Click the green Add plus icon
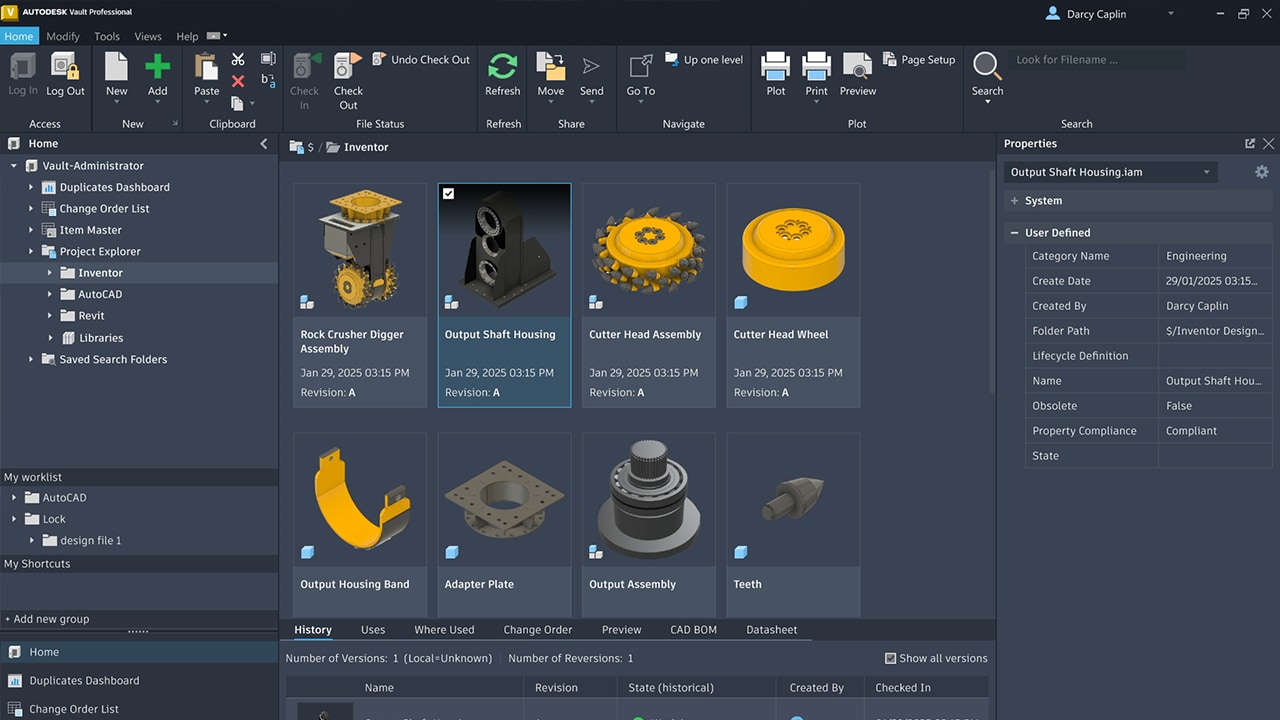The width and height of the screenshot is (1280, 720). tap(157, 67)
